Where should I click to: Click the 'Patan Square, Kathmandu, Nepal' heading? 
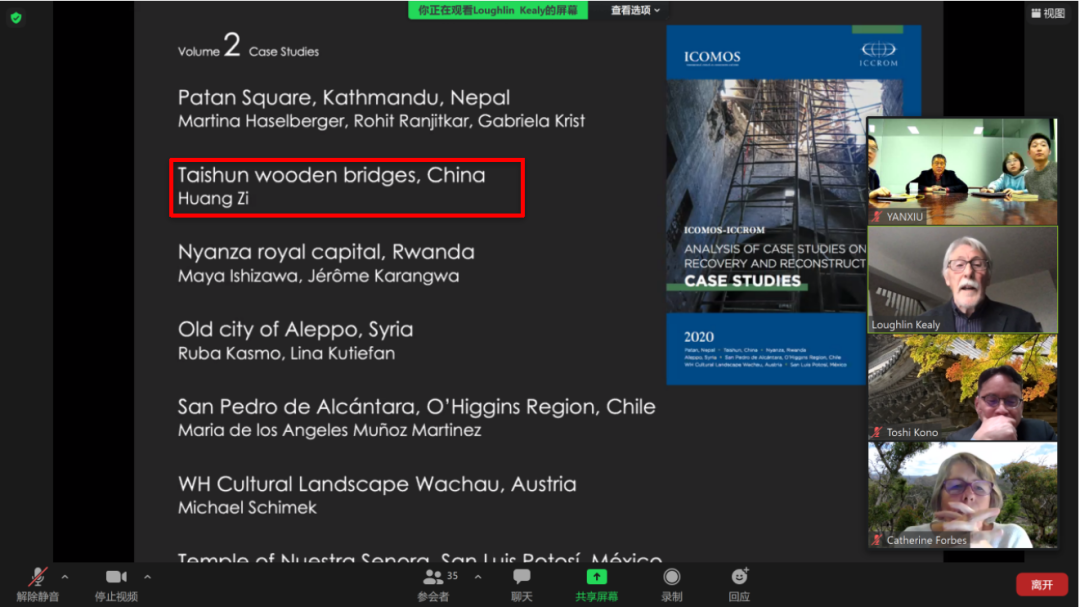(x=344, y=97)
